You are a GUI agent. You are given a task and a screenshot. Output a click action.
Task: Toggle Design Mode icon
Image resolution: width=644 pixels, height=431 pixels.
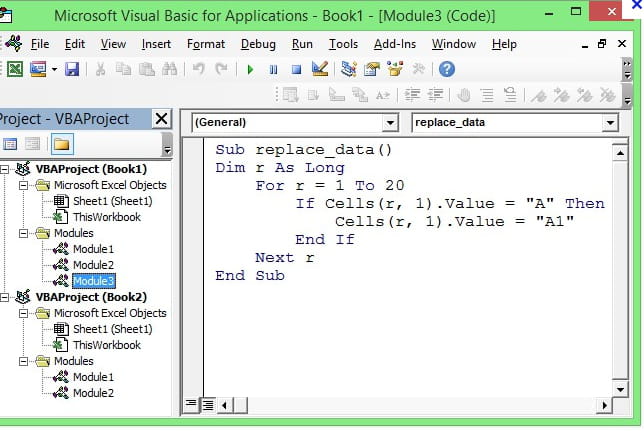[320, 69]
